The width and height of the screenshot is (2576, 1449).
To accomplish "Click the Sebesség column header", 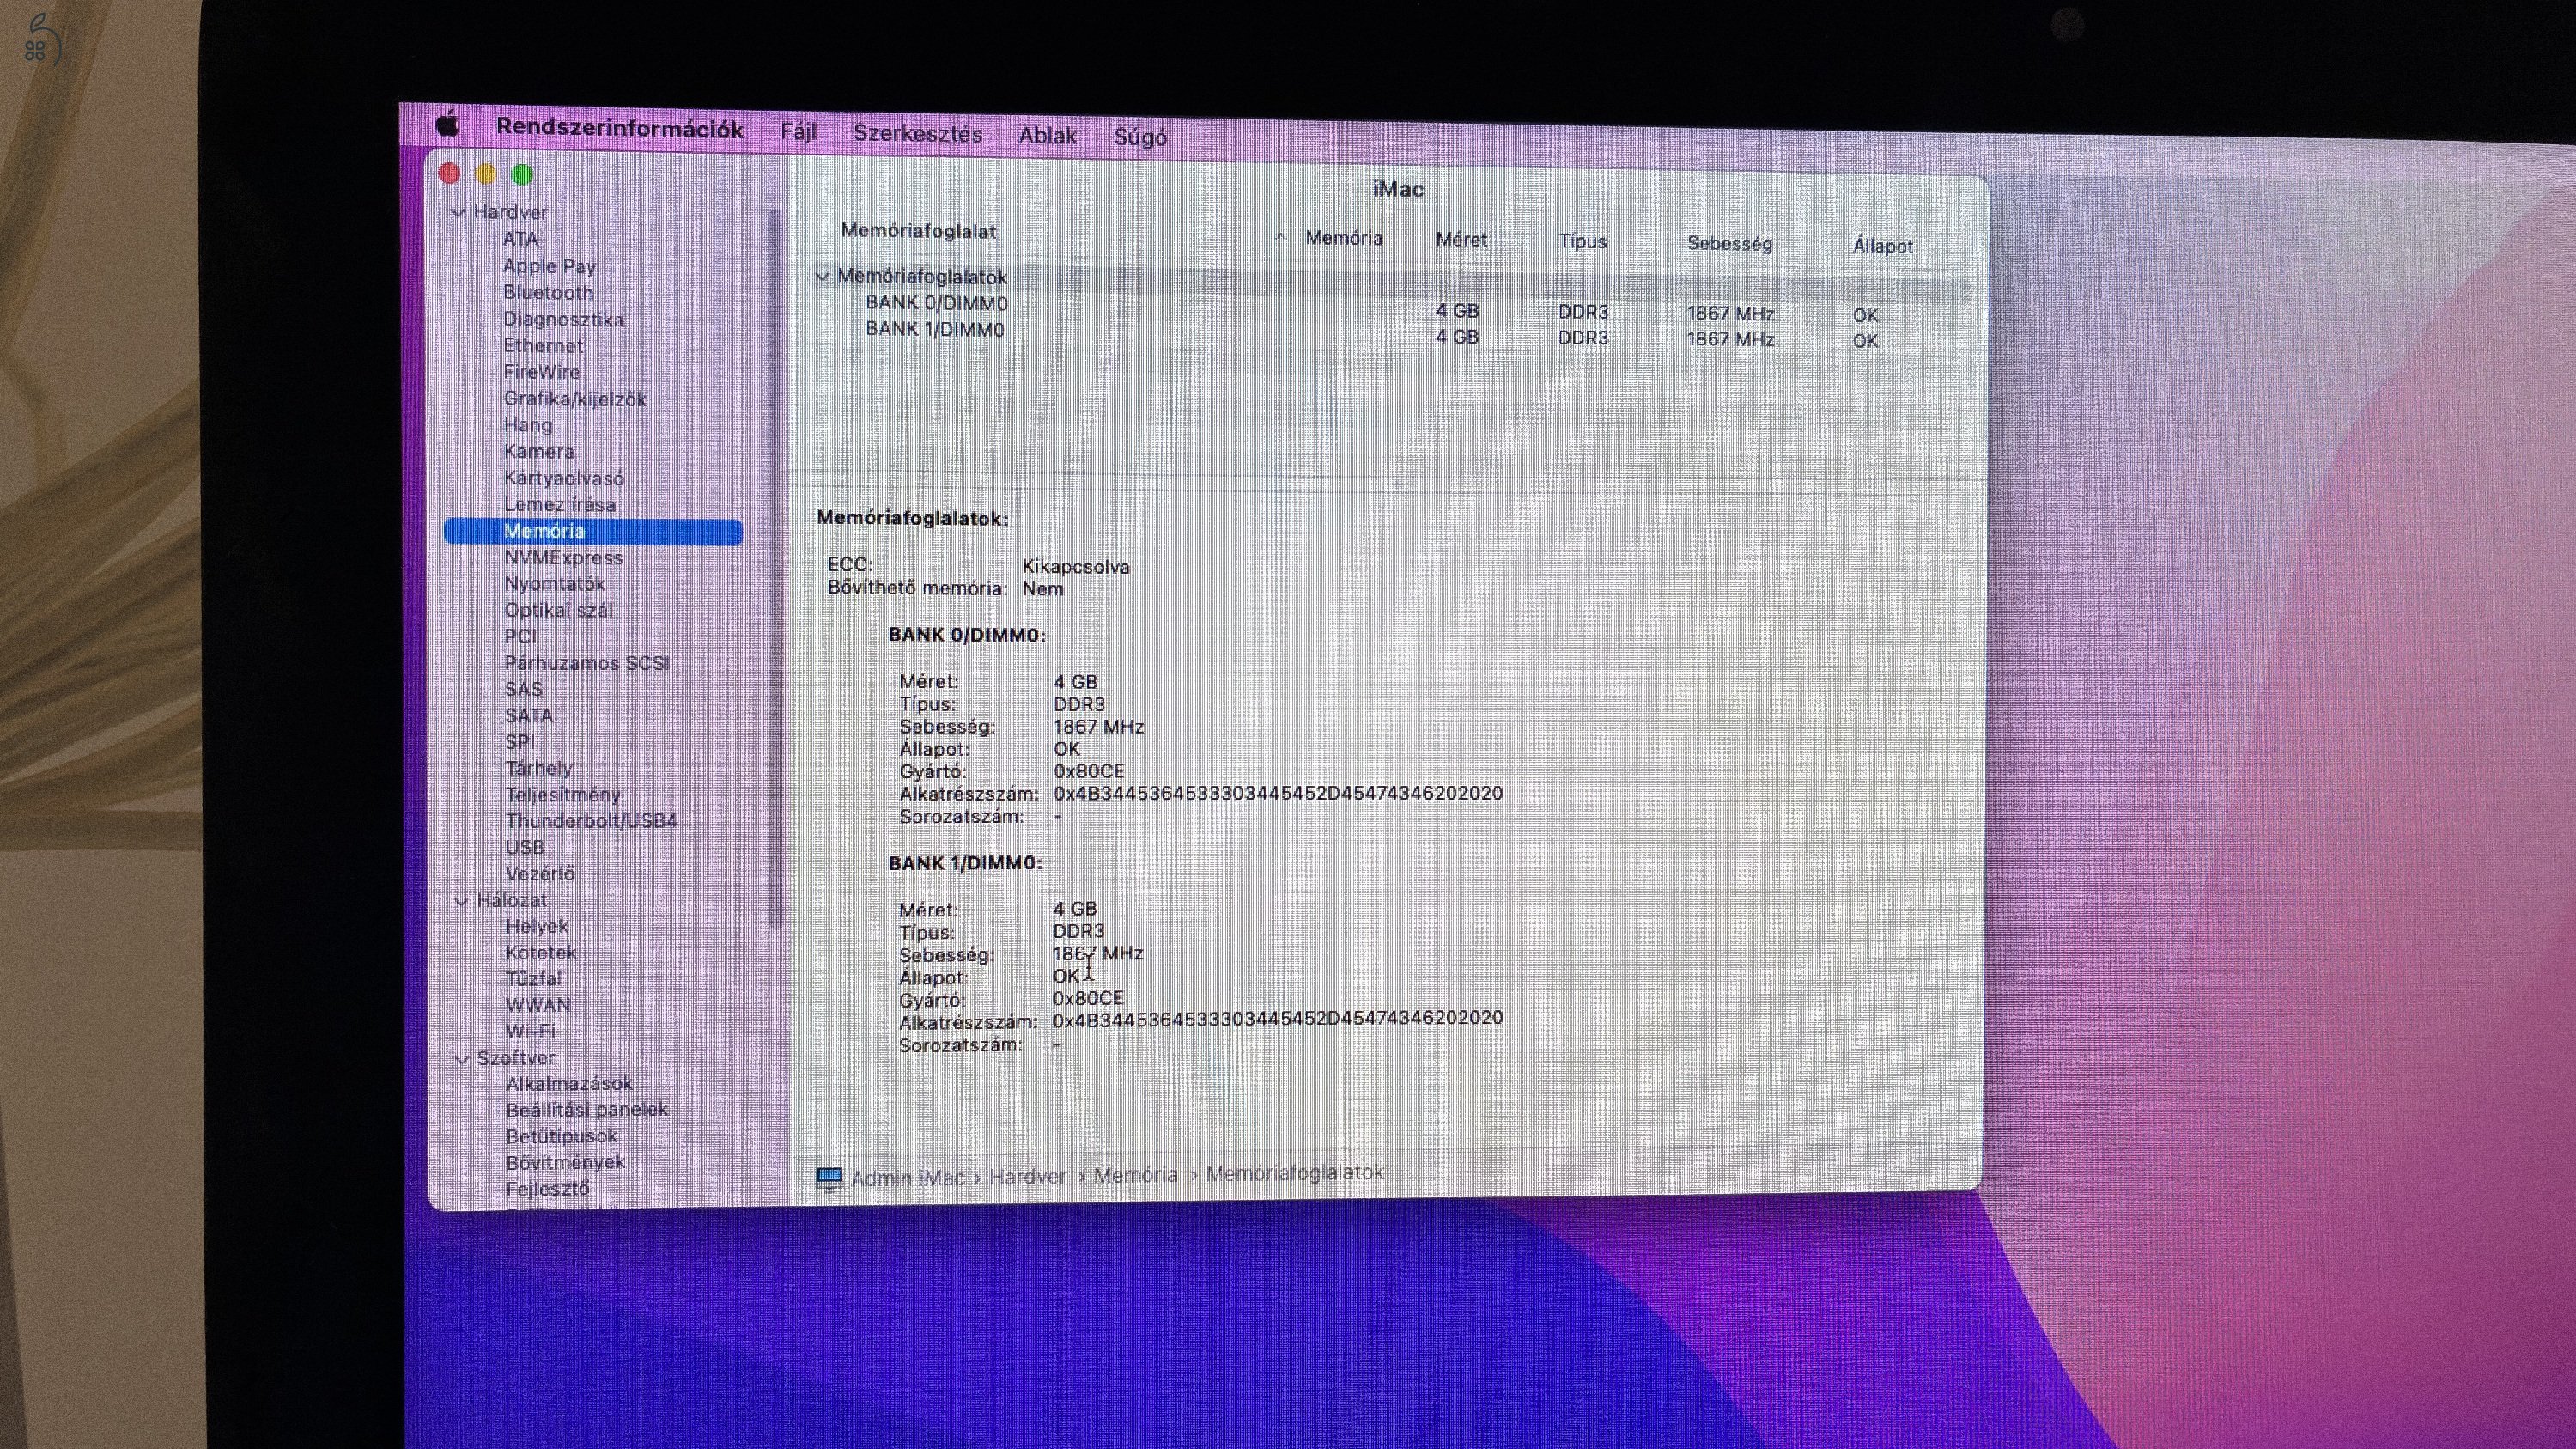I will [1729, 243].
